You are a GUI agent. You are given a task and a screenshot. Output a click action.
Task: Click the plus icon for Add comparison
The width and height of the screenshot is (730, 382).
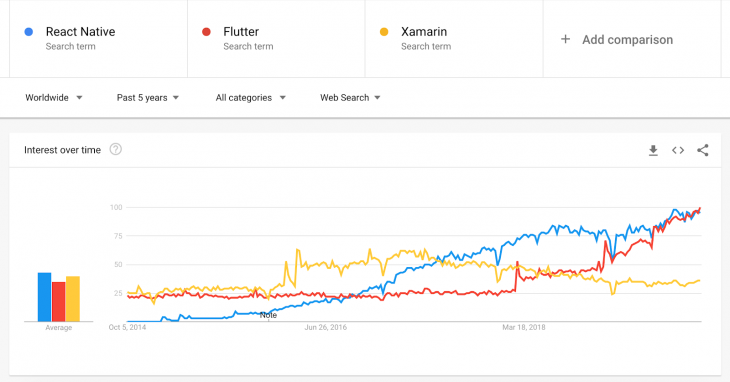coord(565,39)
